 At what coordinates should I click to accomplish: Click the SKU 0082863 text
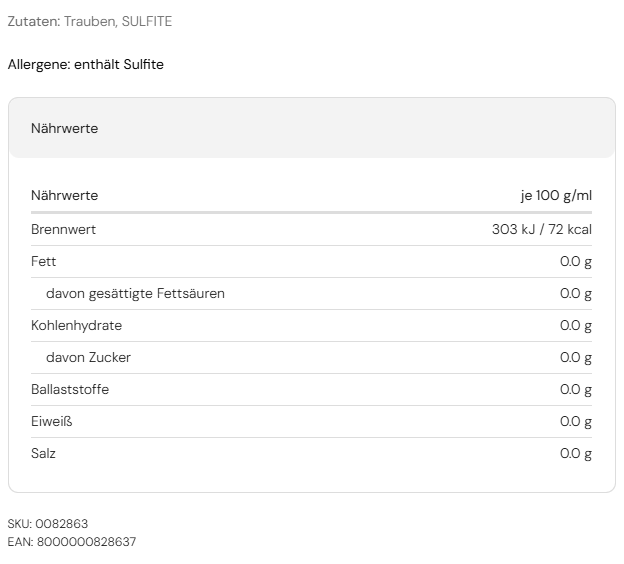pos(48,523)
